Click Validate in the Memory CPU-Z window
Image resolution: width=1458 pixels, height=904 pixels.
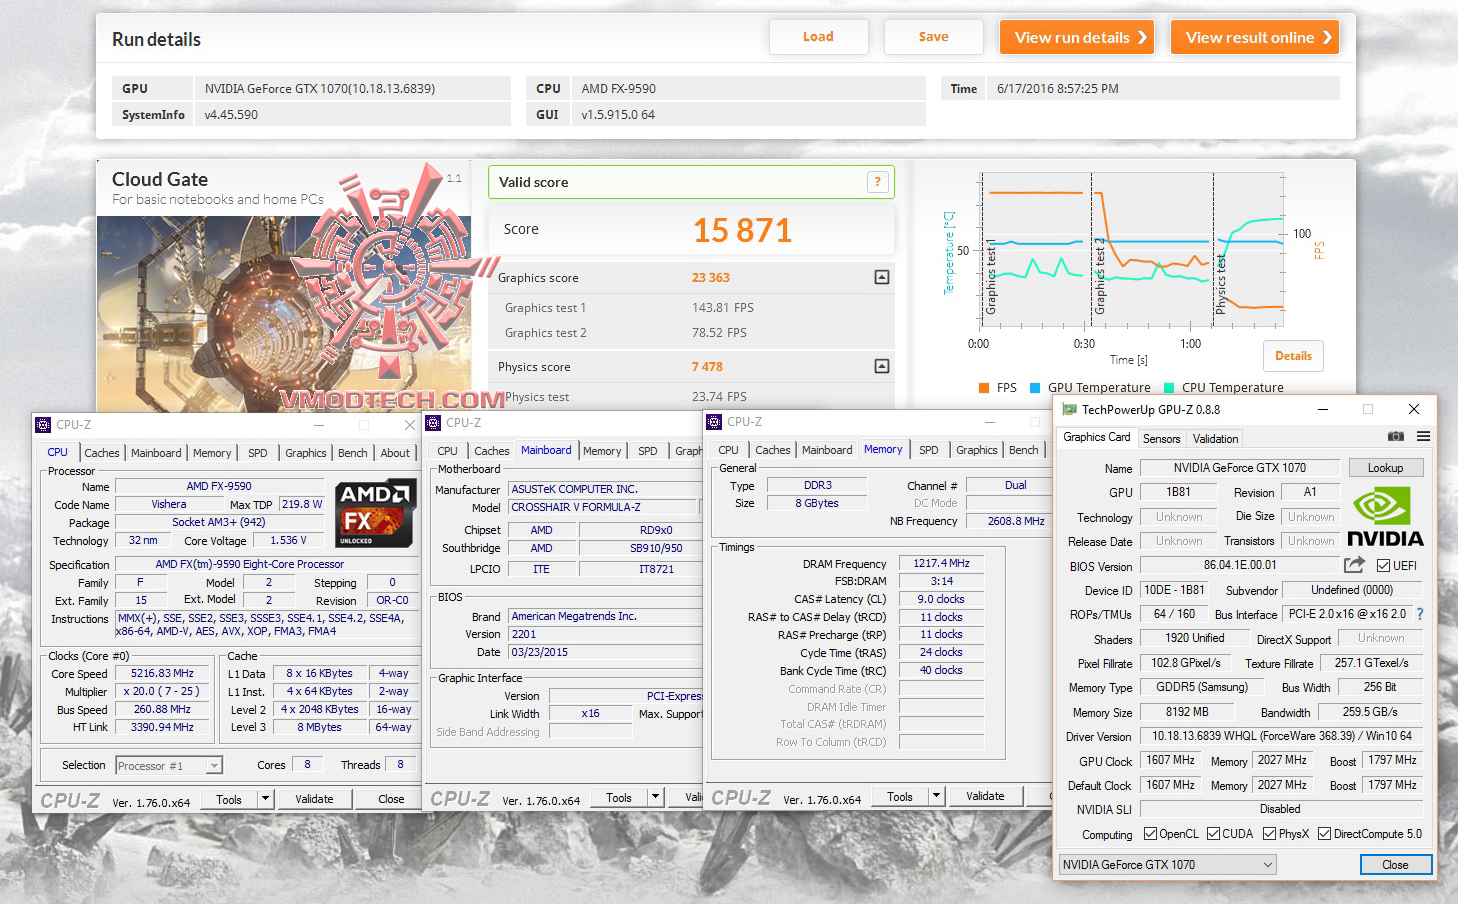pyautogui.click(x=985, y=797)
